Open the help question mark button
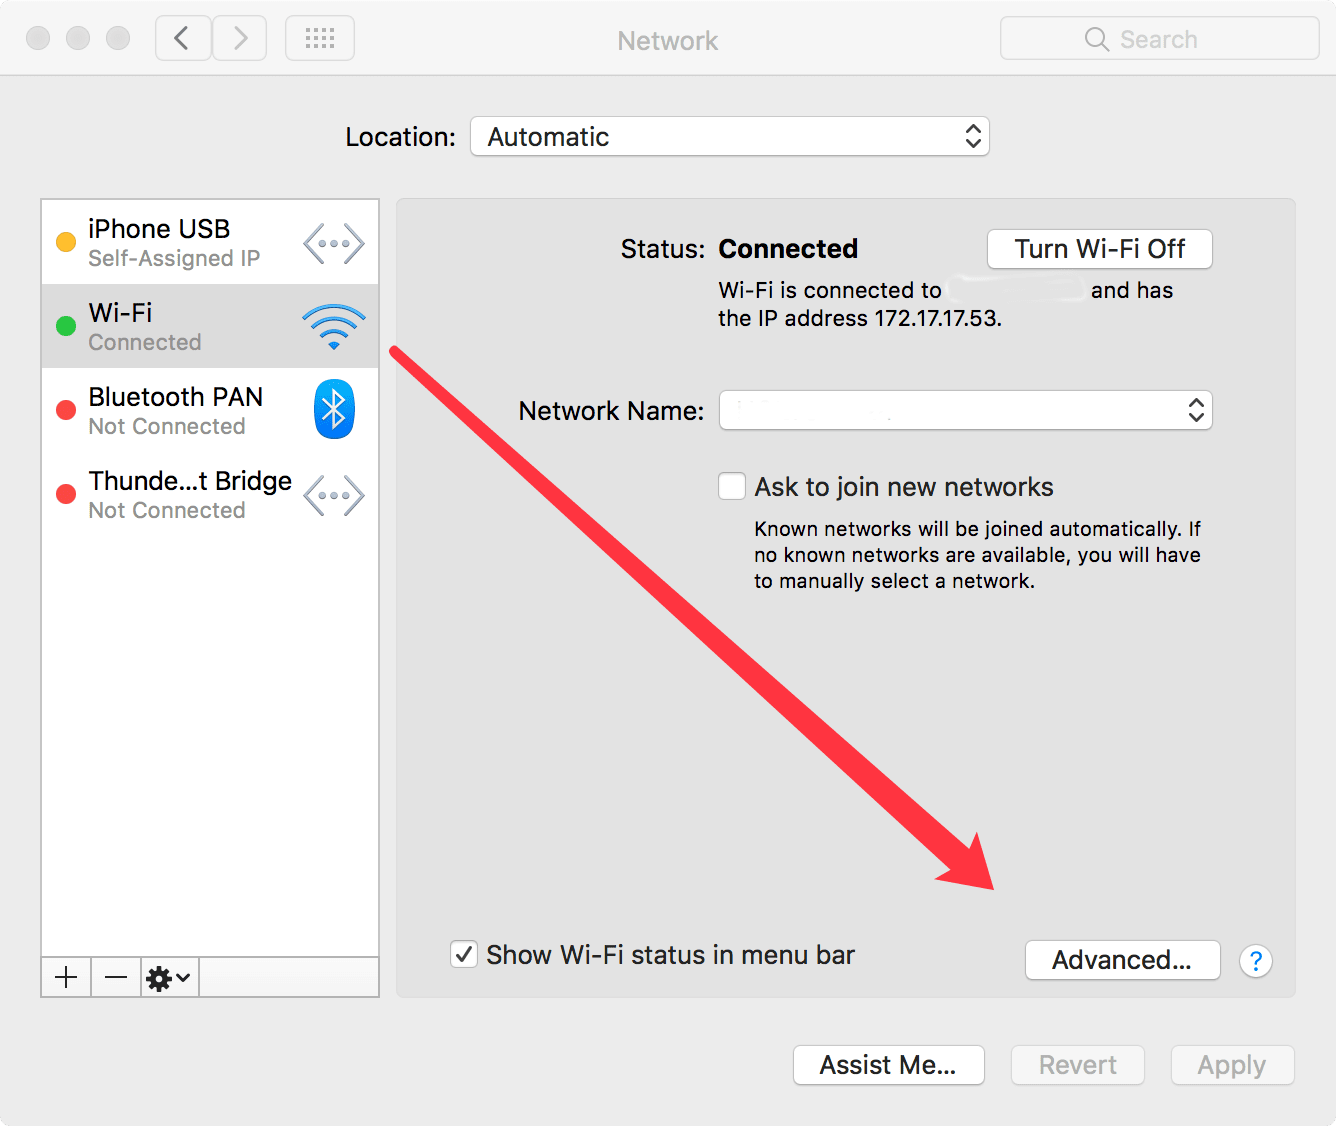This screenshot has width=1336, height=1126. pyautogui.click(x=1256, y=961)
